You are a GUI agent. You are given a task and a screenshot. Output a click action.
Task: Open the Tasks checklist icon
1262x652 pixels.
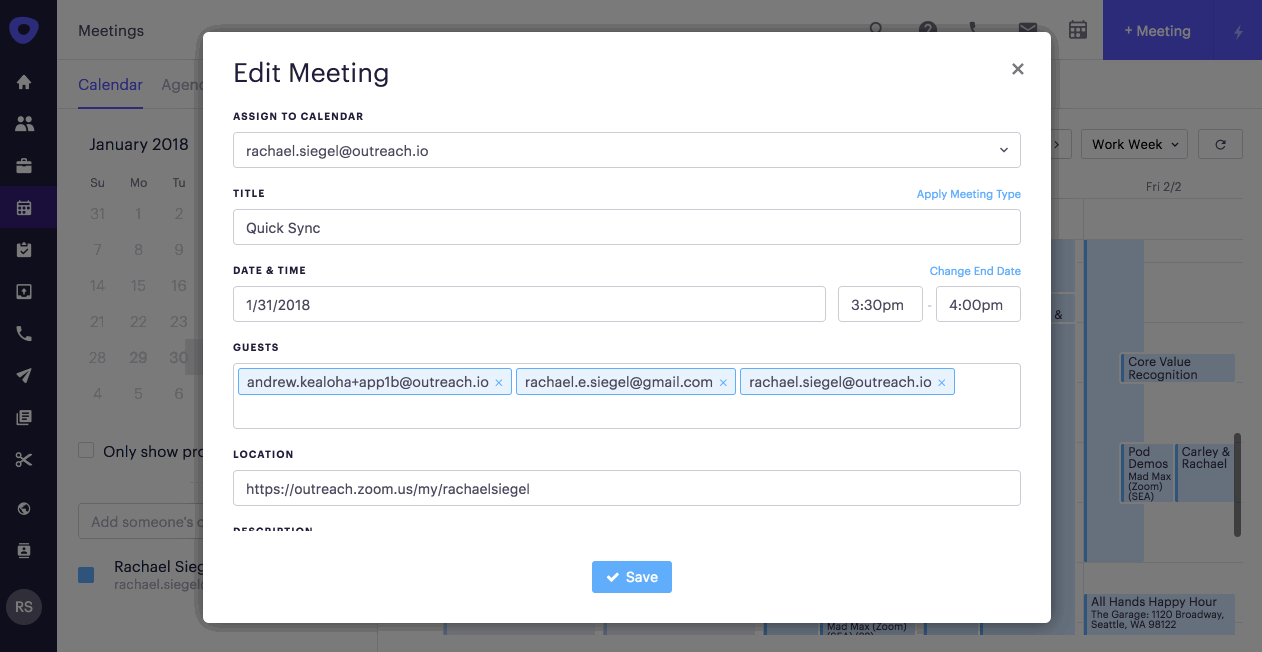click(x=24, y=250)
